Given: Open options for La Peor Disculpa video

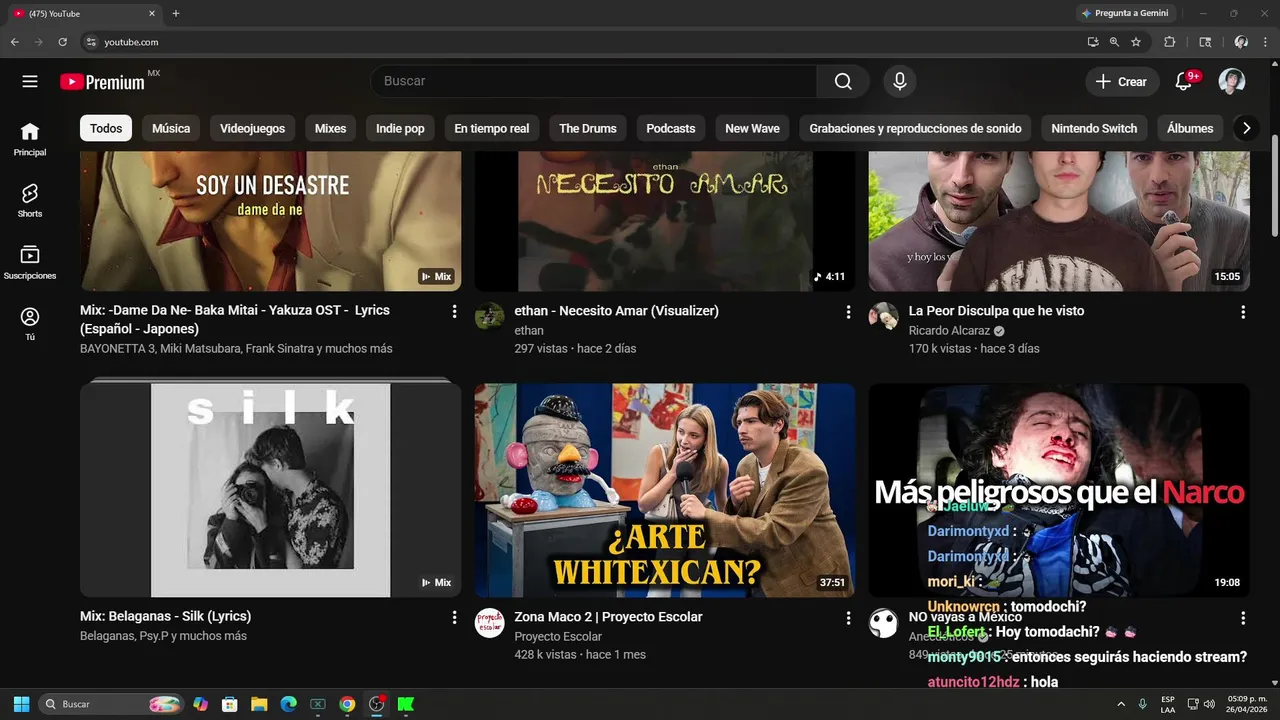Looking at the screenshot, I should 1243,312.
